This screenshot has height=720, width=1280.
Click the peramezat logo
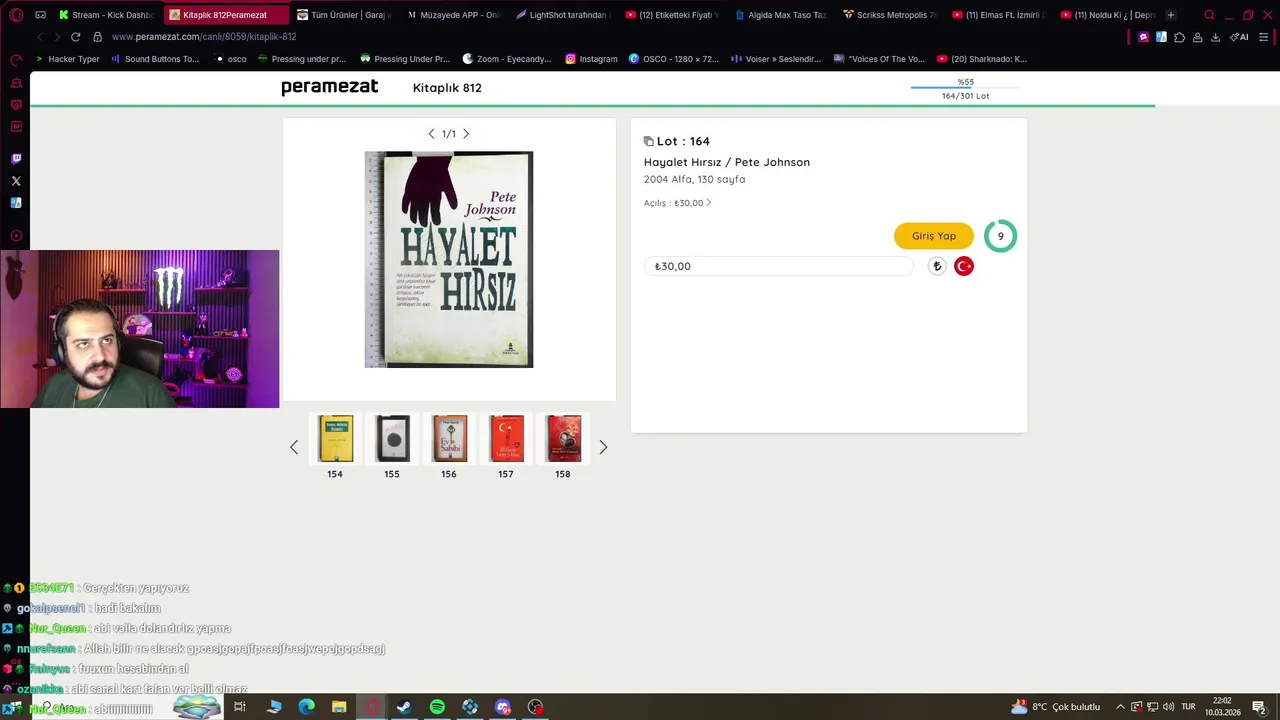(x=330, y=87)
